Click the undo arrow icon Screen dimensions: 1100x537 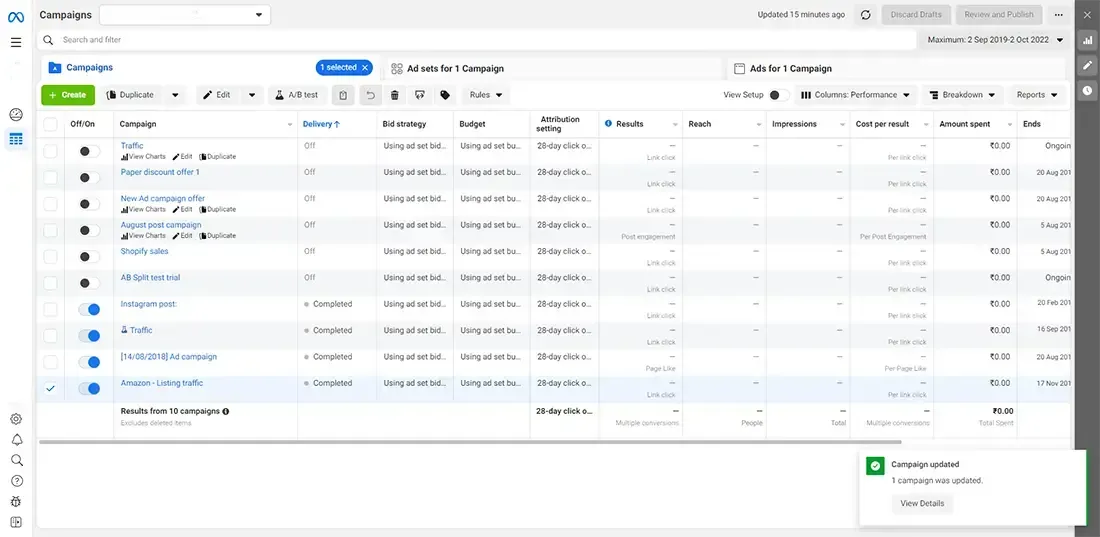point(370,95)
